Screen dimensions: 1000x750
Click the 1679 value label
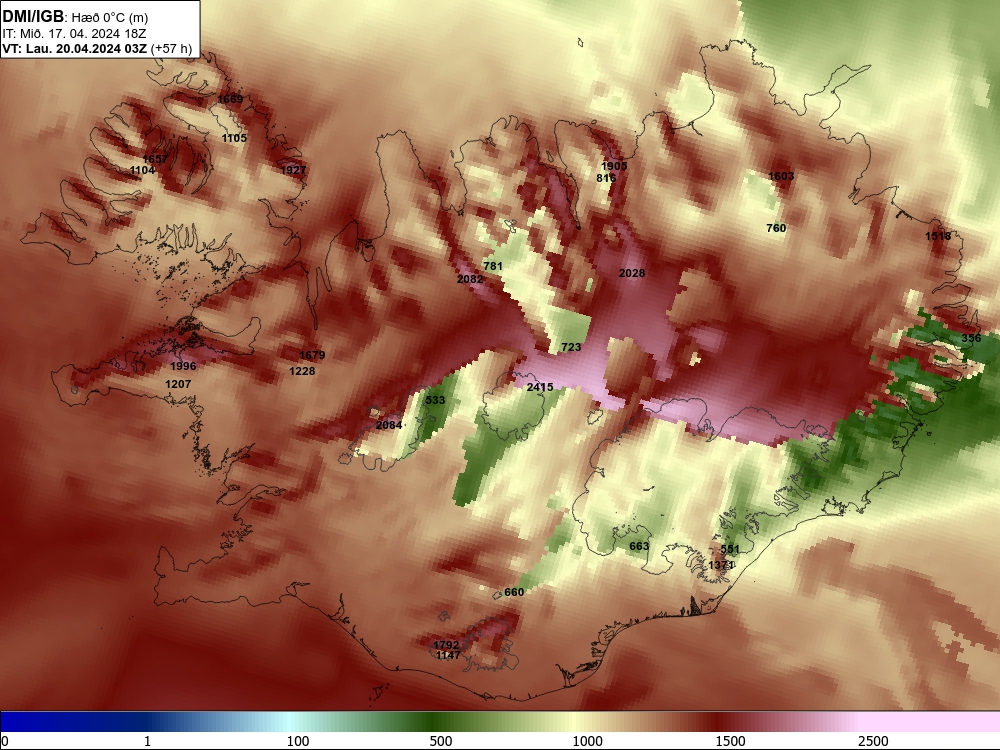click(x=312, y=355)
